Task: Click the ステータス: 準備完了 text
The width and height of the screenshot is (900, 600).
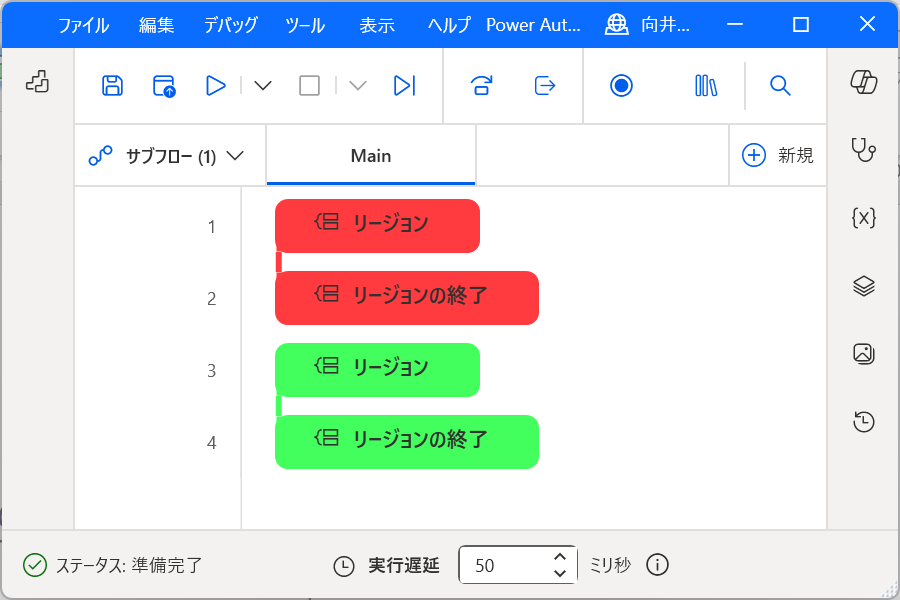Action: 129,566
